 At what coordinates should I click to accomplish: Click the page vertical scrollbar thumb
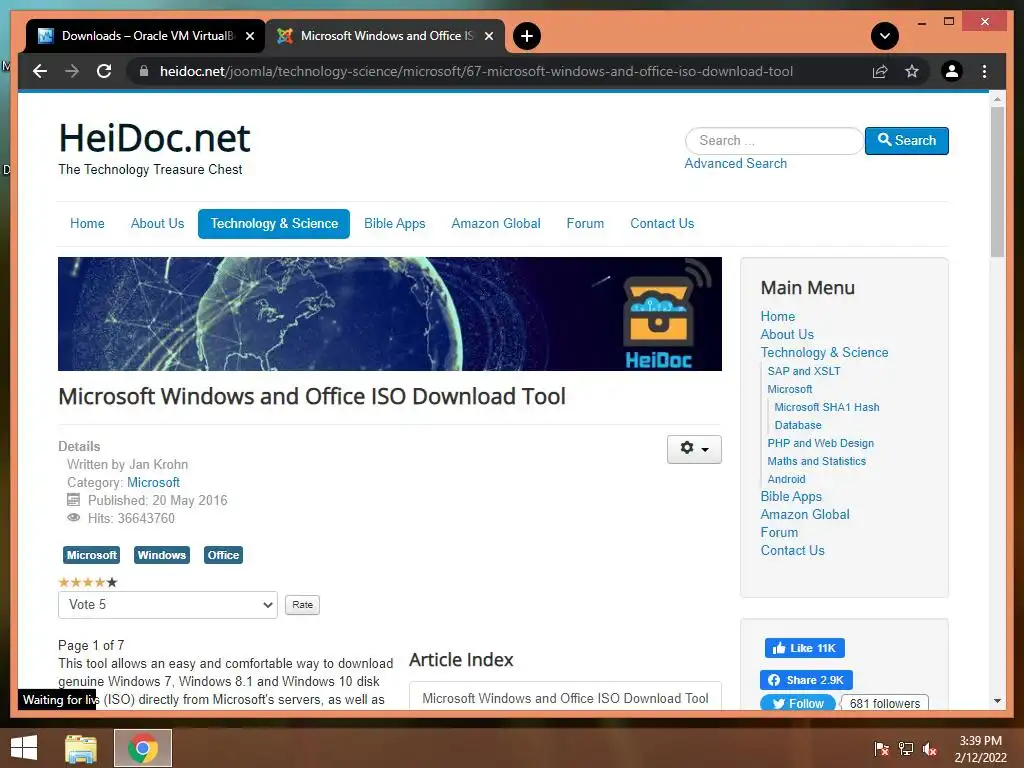[x=997, y=182]
